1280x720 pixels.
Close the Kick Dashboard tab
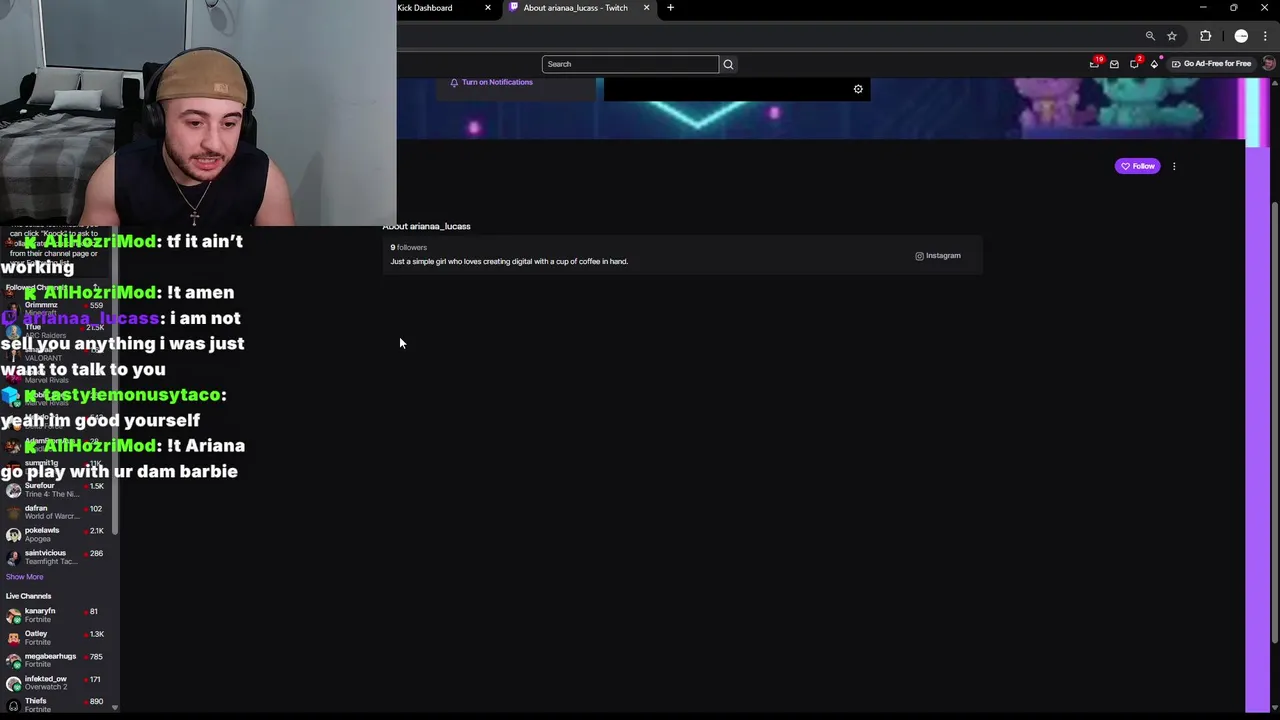click(x=488, y=8)
